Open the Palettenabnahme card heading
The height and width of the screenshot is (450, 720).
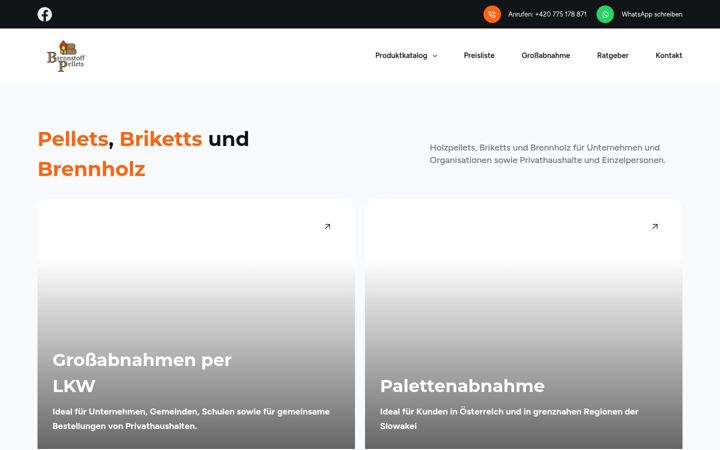pos(462,386)
